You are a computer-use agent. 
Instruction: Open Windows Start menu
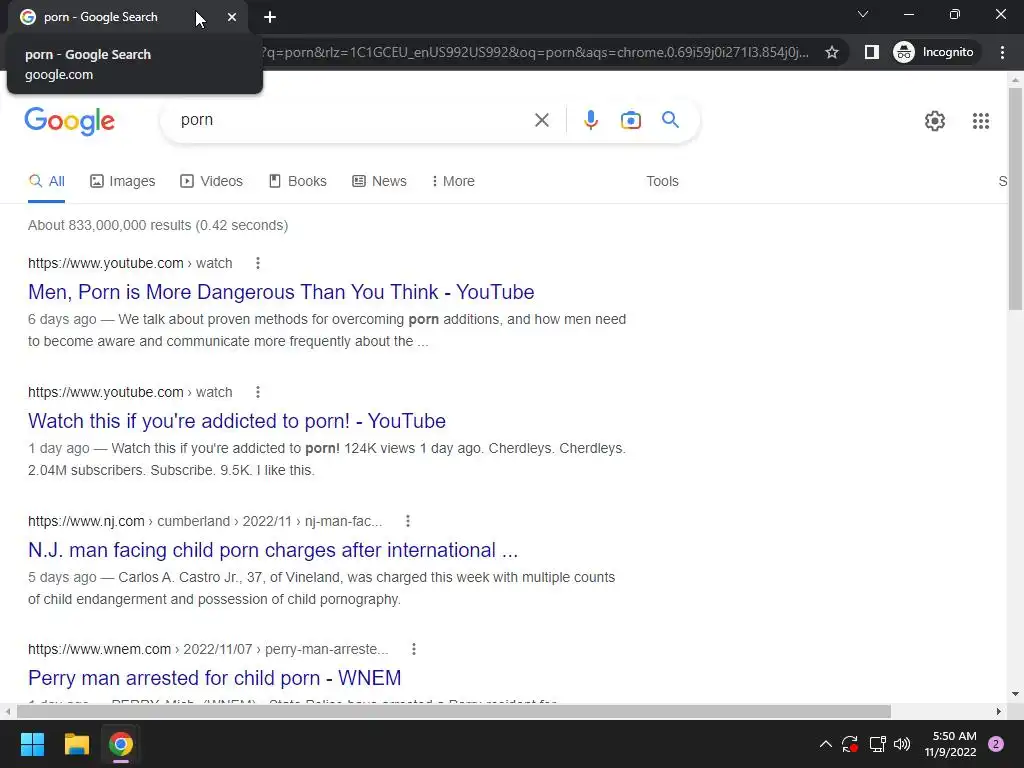pyautogui.click(x=32, y=744)
